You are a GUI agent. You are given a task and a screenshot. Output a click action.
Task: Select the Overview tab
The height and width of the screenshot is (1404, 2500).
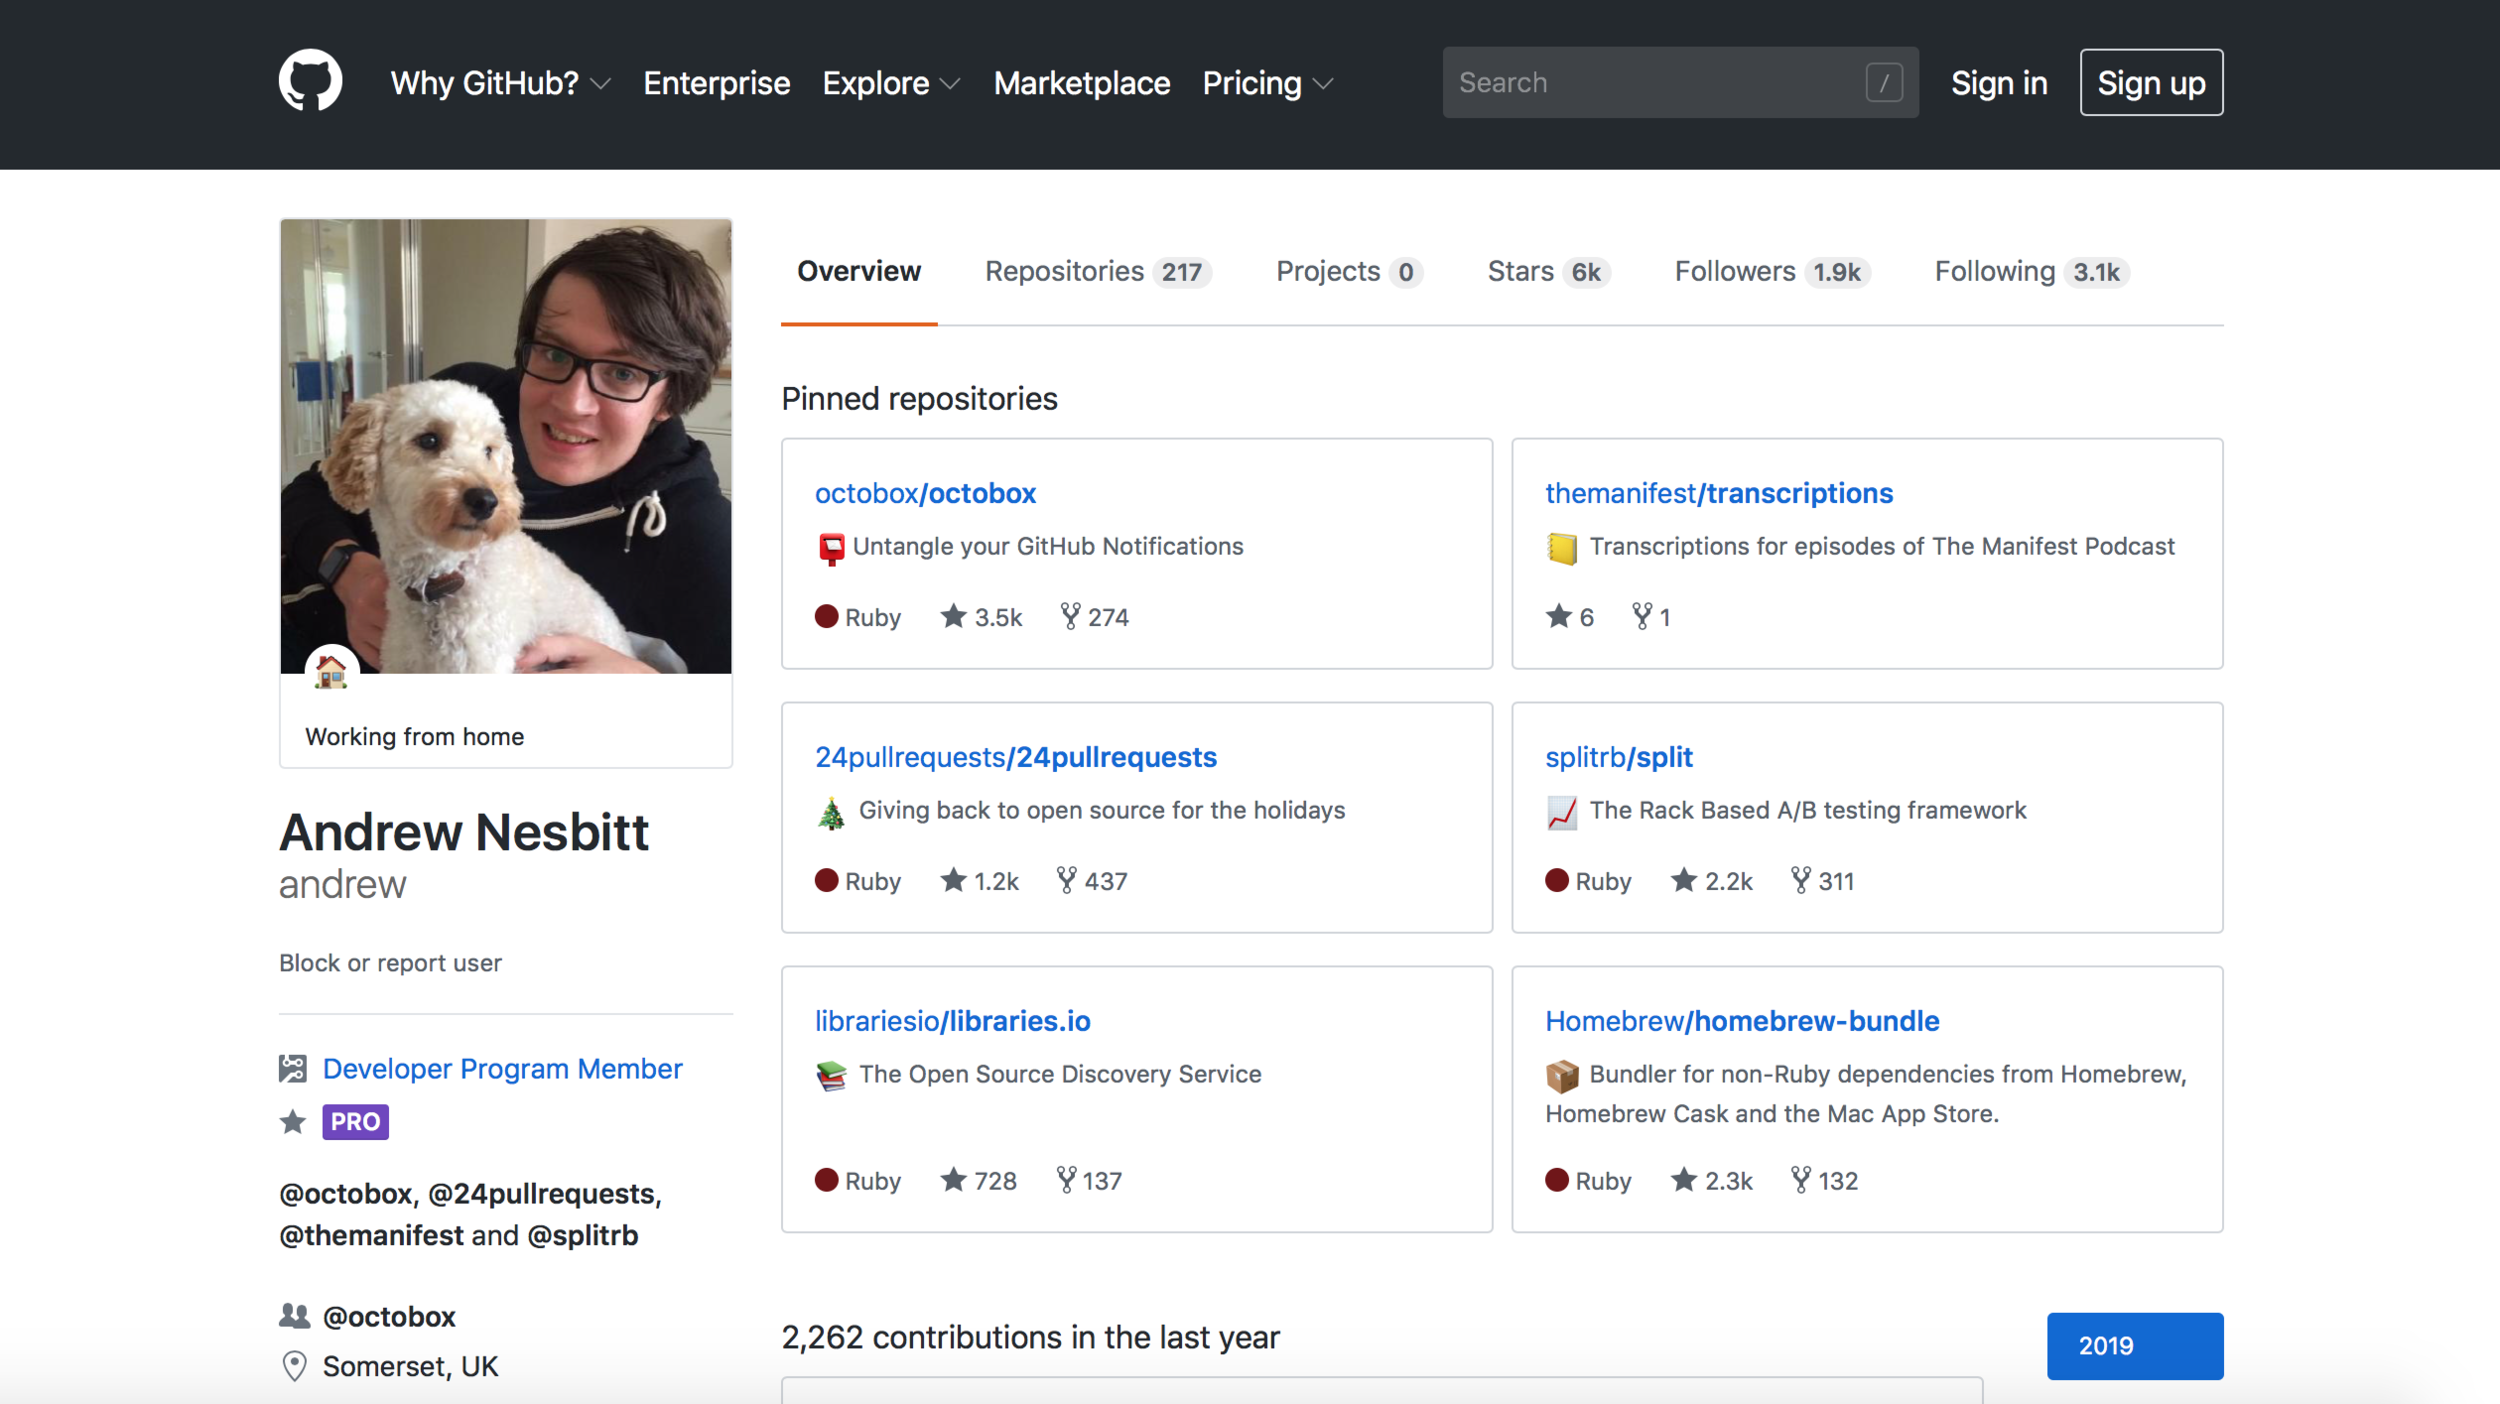pos(859,271)
